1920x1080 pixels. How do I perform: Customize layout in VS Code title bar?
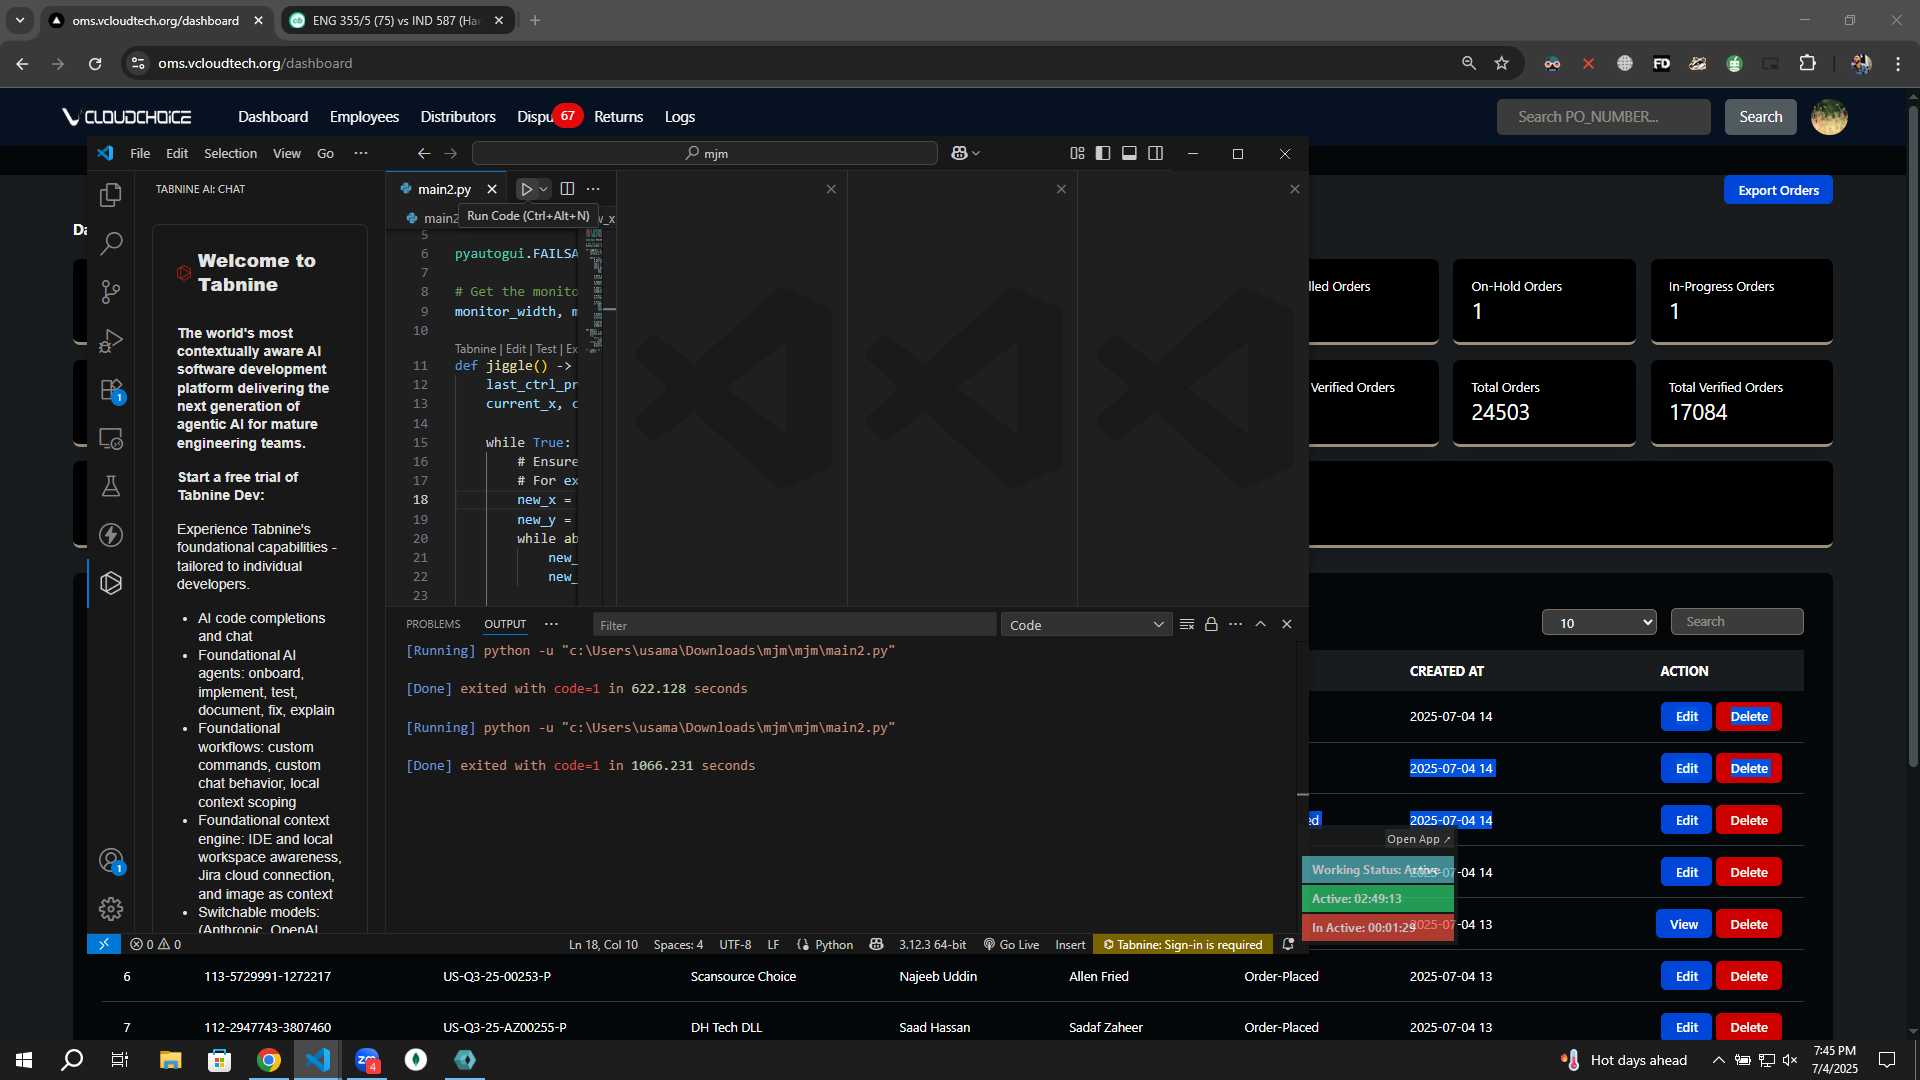[1077, 153]
